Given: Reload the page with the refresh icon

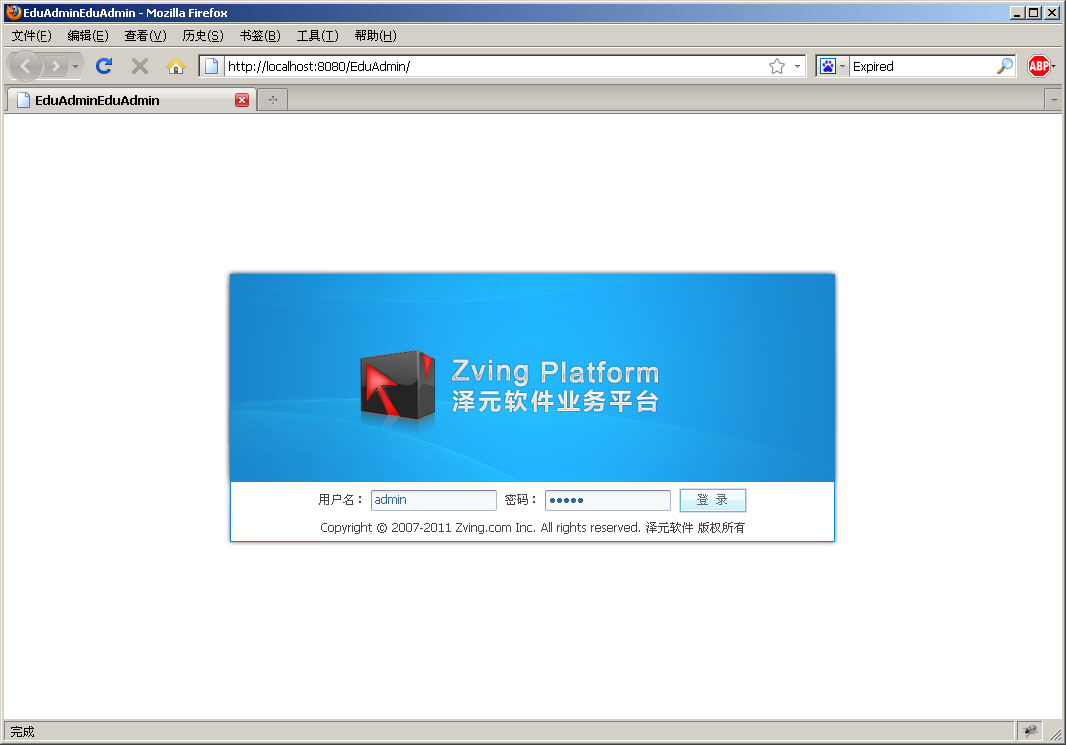Looking at the screenshot, I should 104,66.
